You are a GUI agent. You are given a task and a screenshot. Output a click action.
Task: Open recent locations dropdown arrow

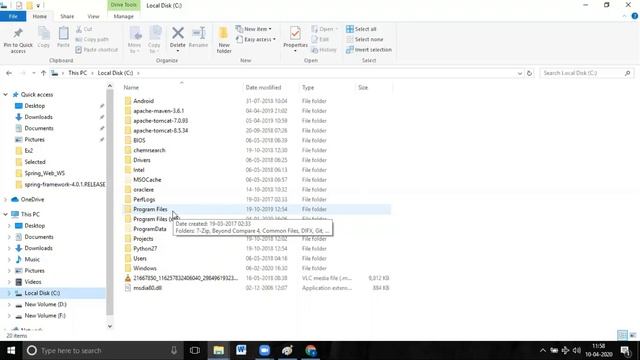pyautogui.click(x=33, y=73)
